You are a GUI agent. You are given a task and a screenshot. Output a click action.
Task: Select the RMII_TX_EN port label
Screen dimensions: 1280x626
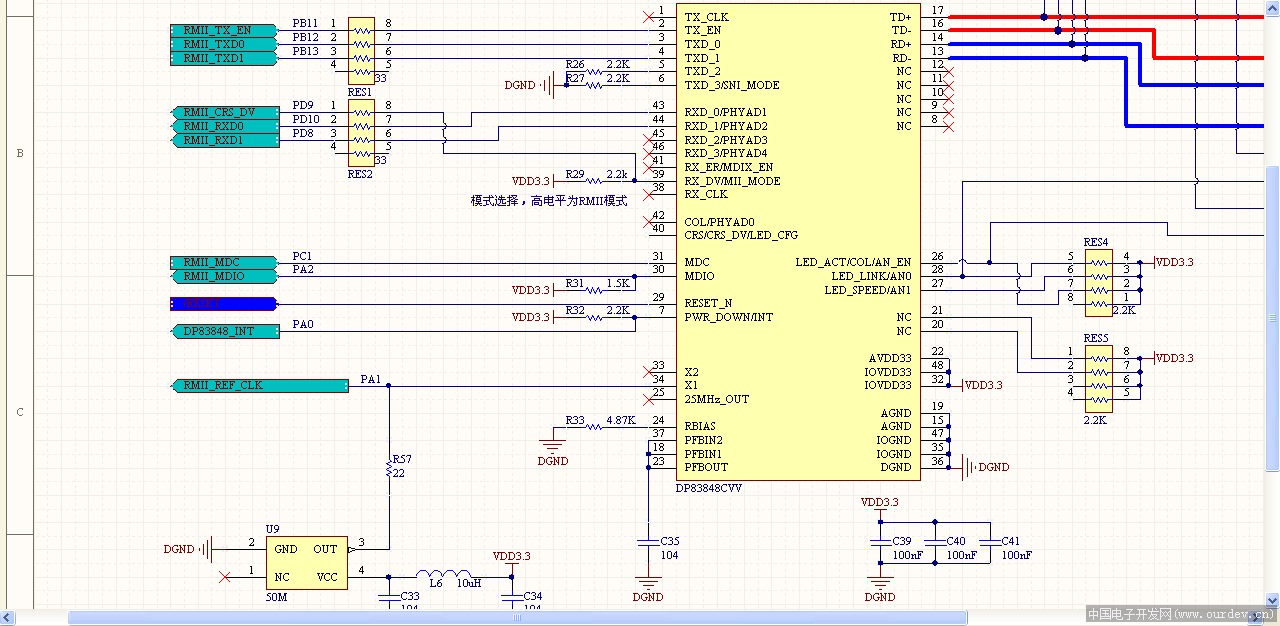222,29
